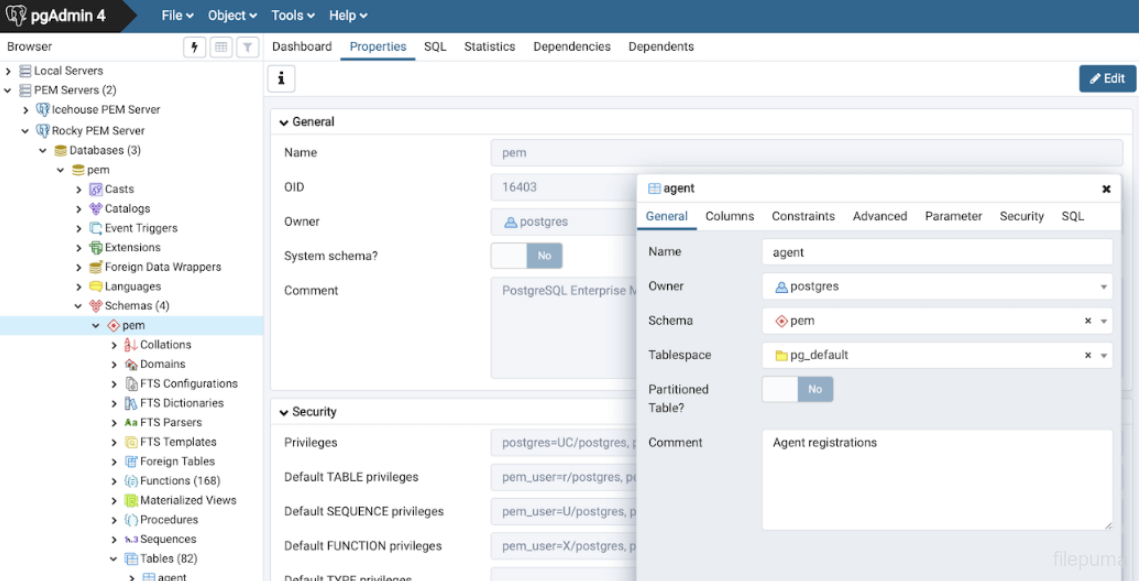This screenshot has width=1139, height=581.
Task: Select the Functions (168) tree node
Action: point(179,481)
